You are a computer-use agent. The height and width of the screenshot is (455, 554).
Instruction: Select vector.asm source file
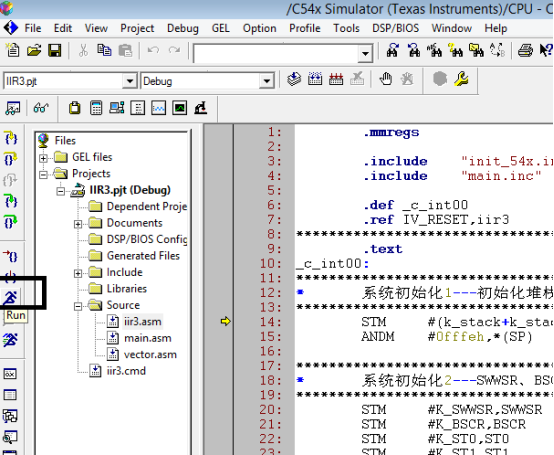(150, 354)
